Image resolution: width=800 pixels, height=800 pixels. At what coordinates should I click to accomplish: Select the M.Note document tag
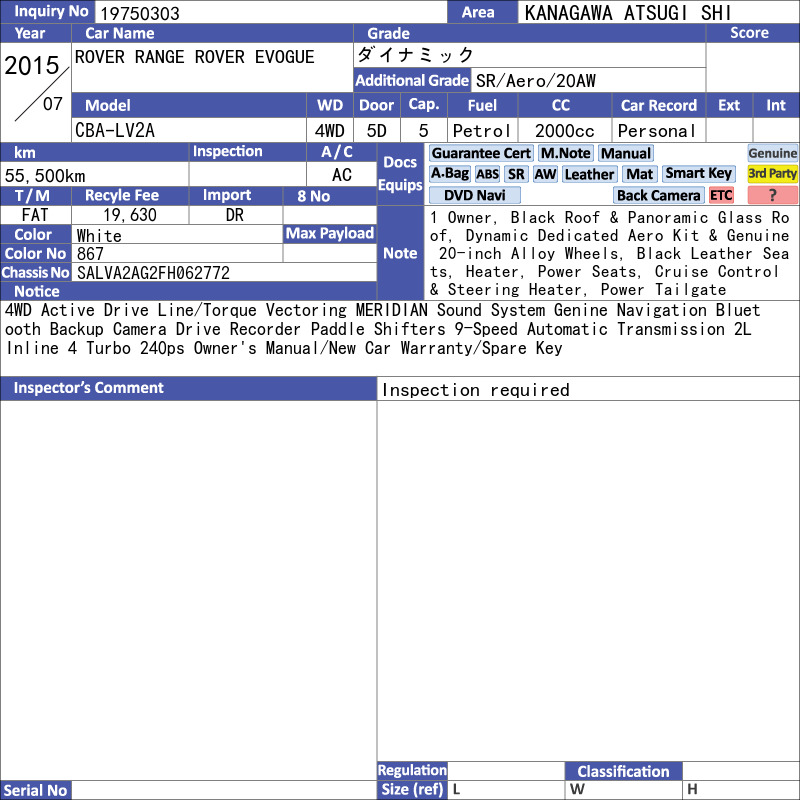pyautogui.click(x=566, y=153)
